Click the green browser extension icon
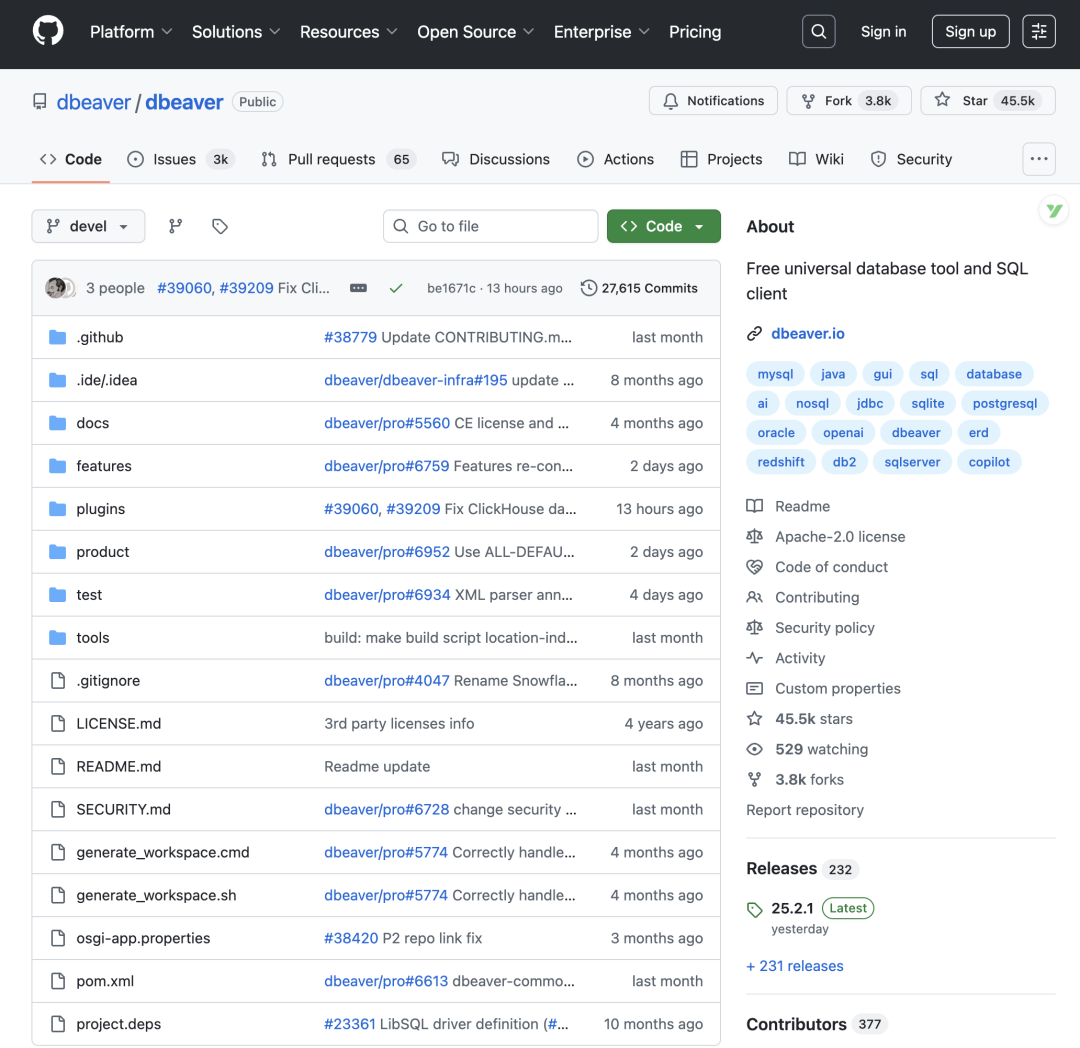This screenshot has height=1048, width=1080. click(x=1054, y=211)
